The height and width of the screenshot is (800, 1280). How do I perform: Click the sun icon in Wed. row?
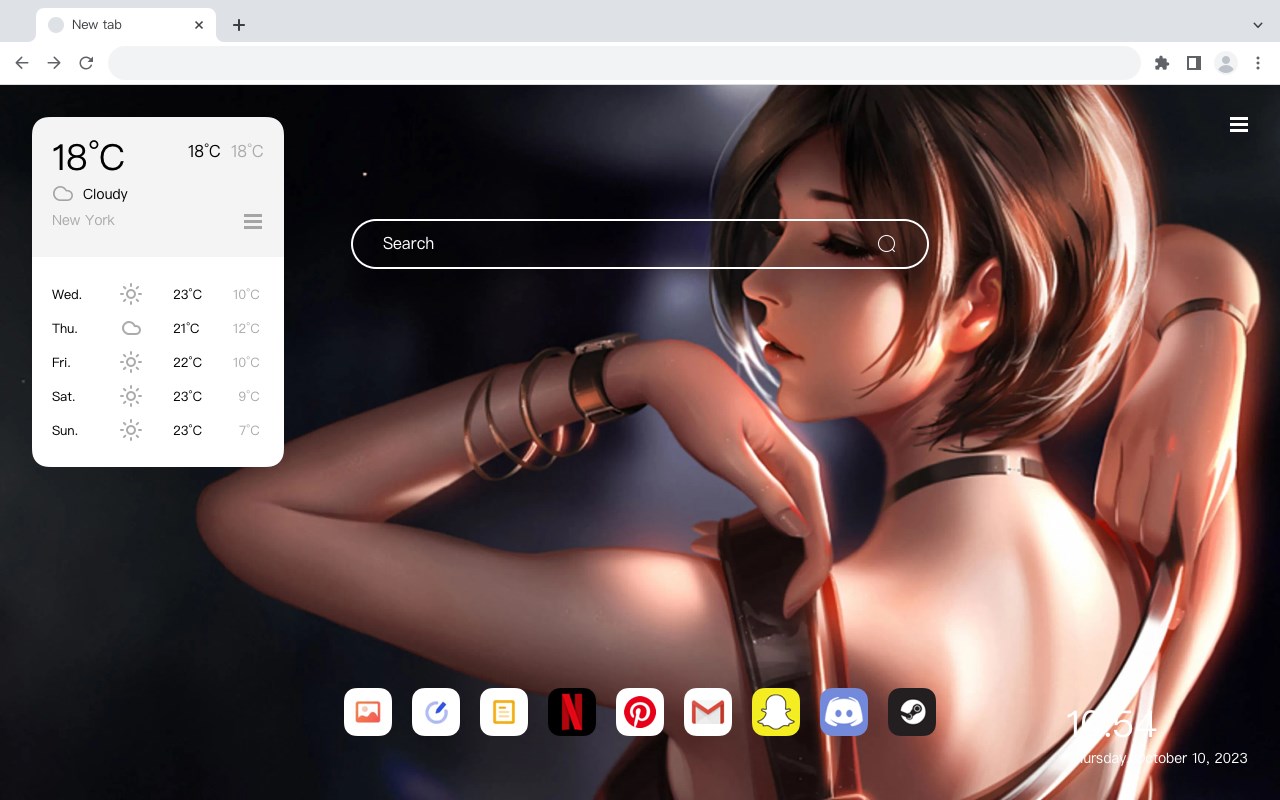click(131, 294)
